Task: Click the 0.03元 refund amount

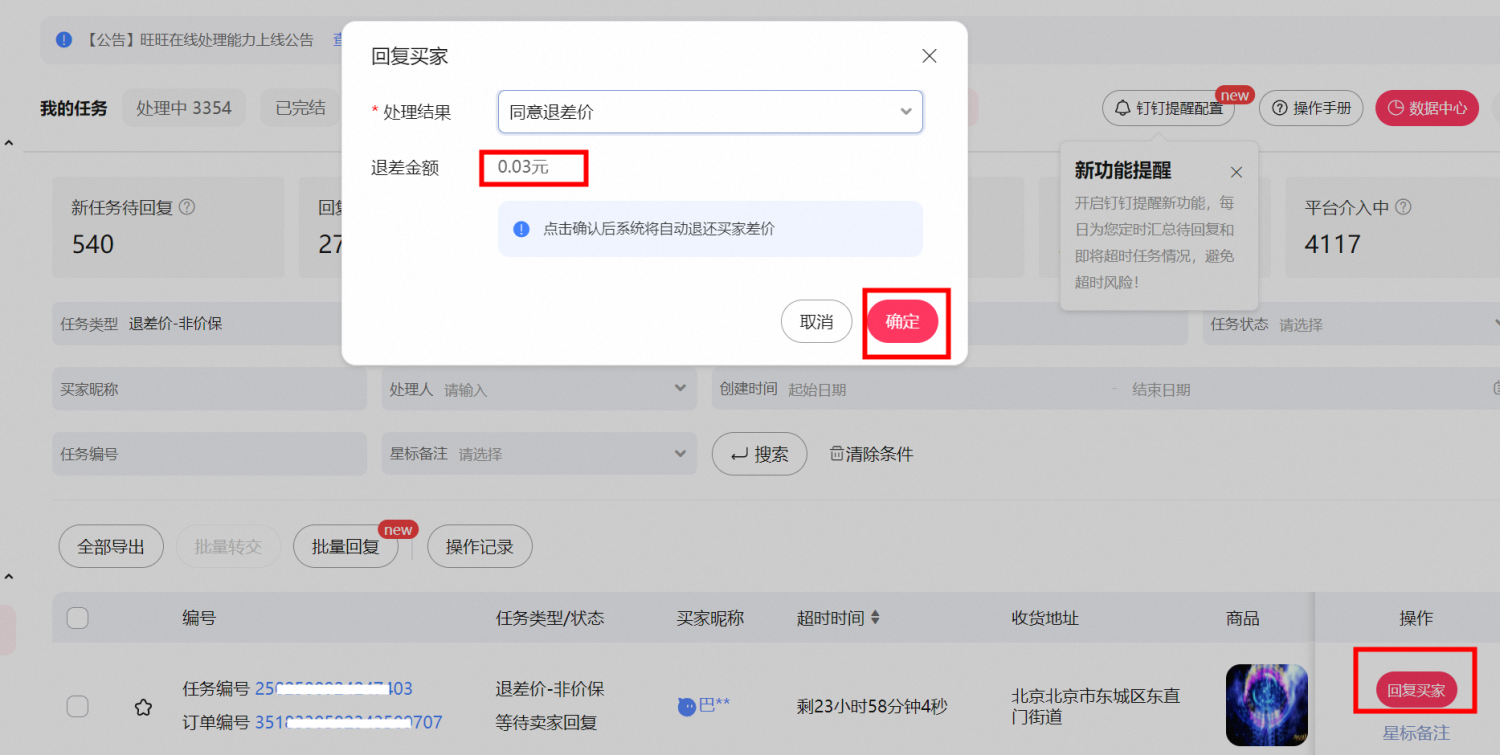Action: [523, 167]
